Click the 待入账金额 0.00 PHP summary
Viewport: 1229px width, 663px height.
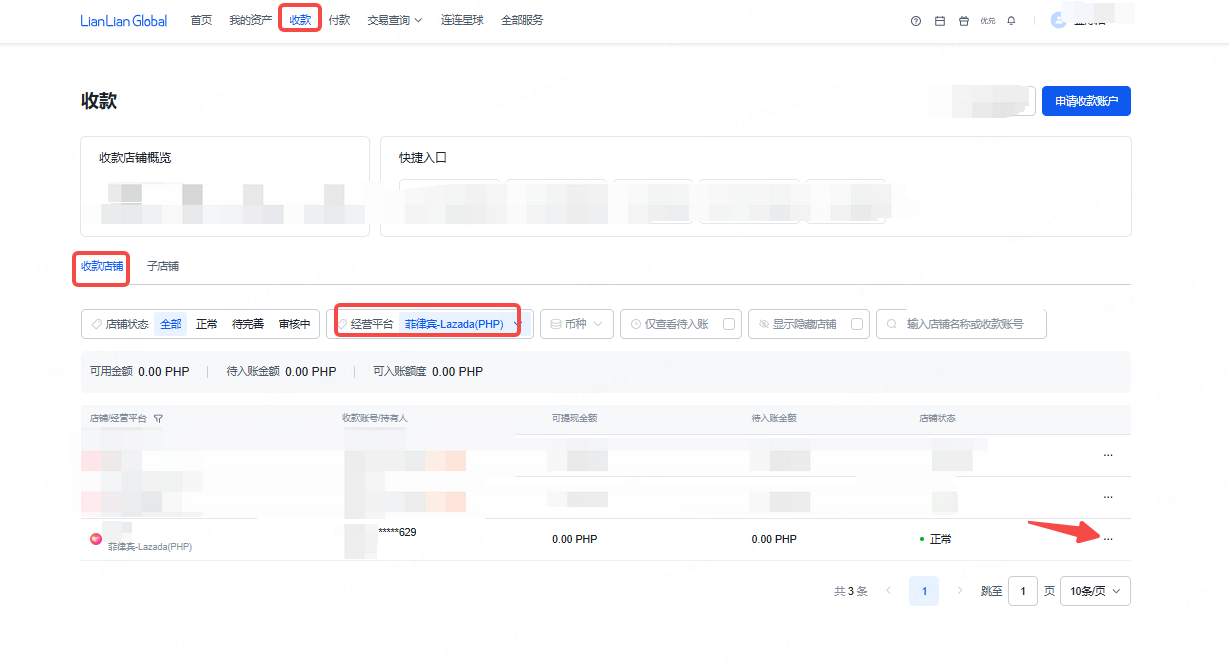click(281, 371)
